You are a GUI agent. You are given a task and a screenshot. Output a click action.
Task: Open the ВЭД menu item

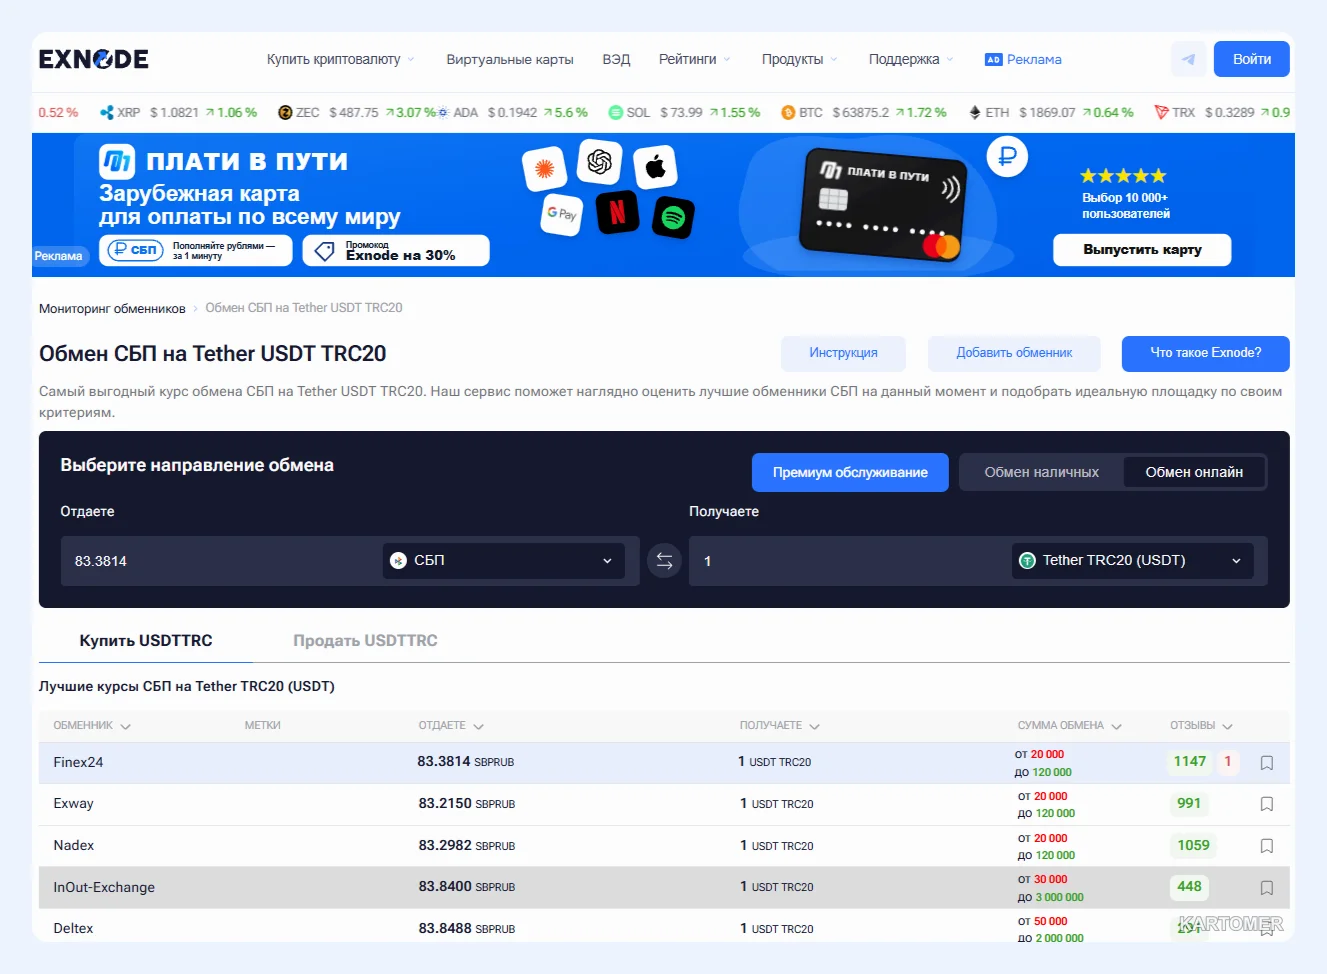coord(616,59)
